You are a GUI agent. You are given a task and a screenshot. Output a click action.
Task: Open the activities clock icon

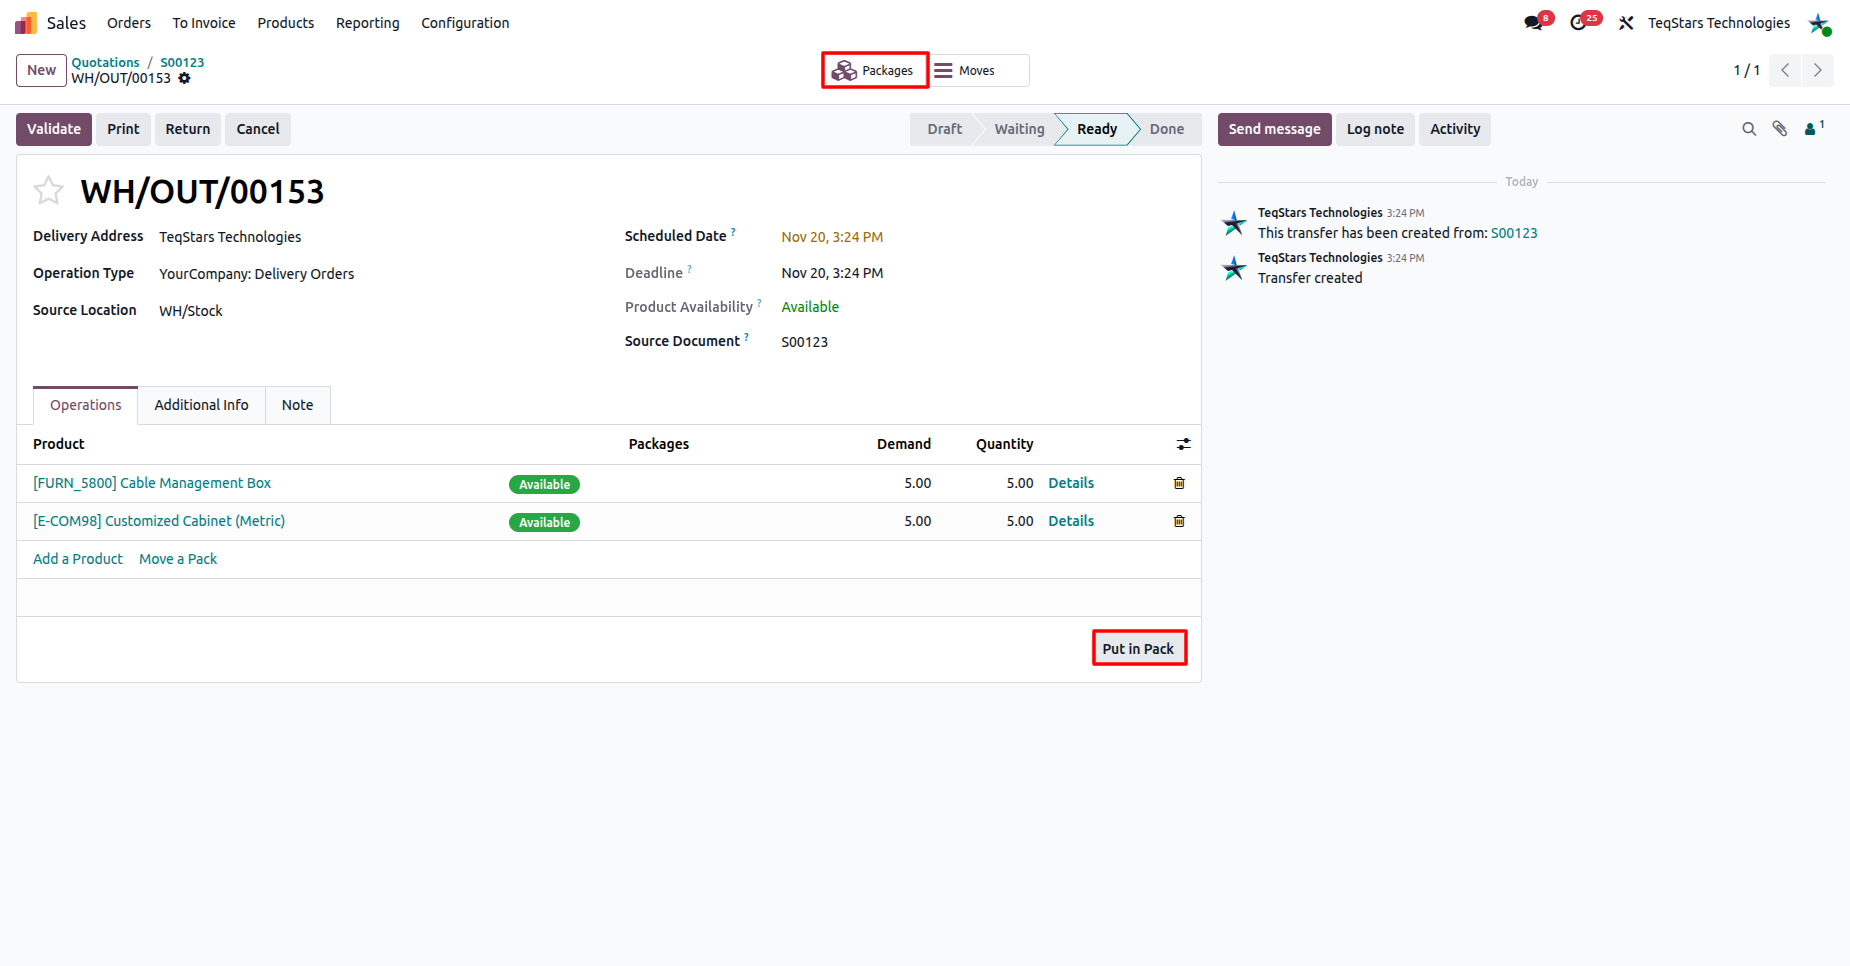click(1579, 23)
